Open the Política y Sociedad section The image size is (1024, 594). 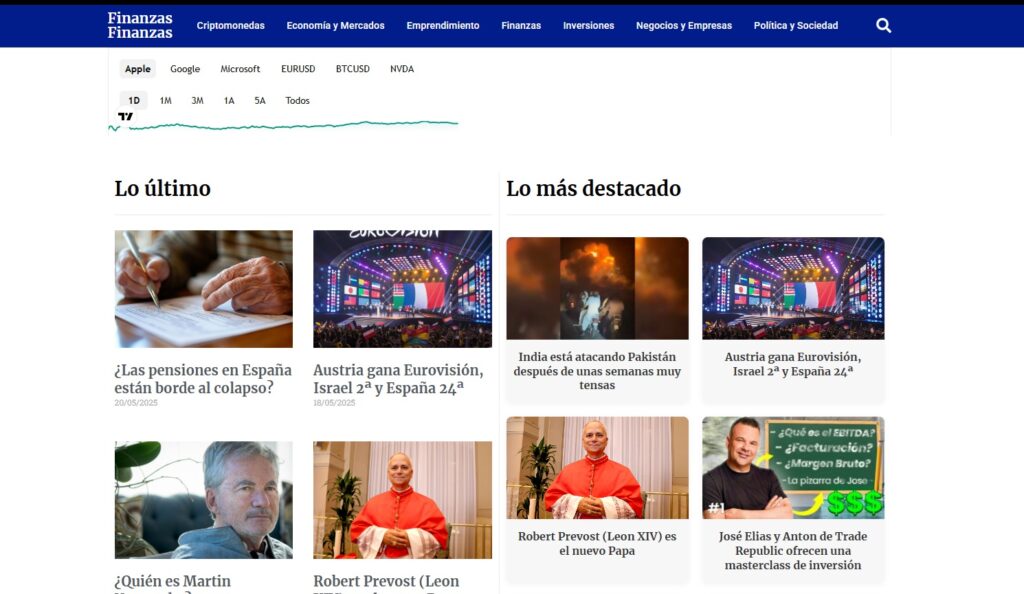tap(795, 25)
